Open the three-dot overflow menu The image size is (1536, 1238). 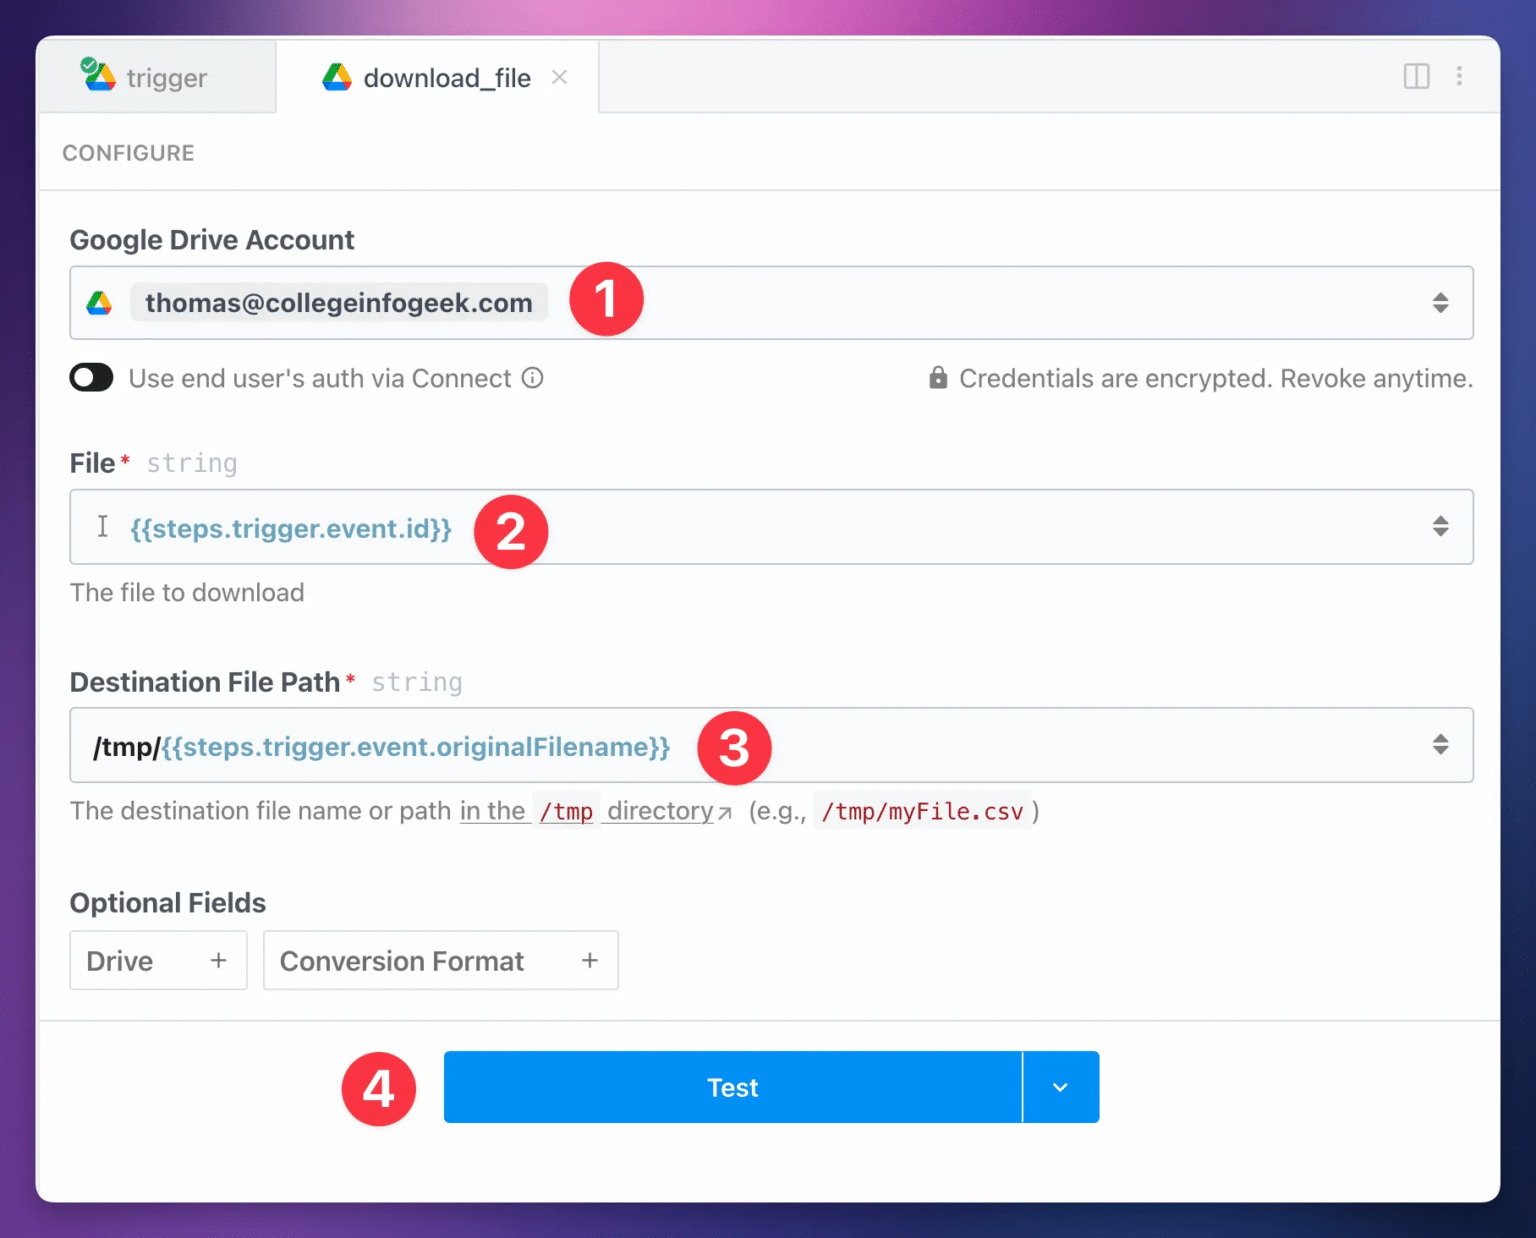[x=1459, y=76]
